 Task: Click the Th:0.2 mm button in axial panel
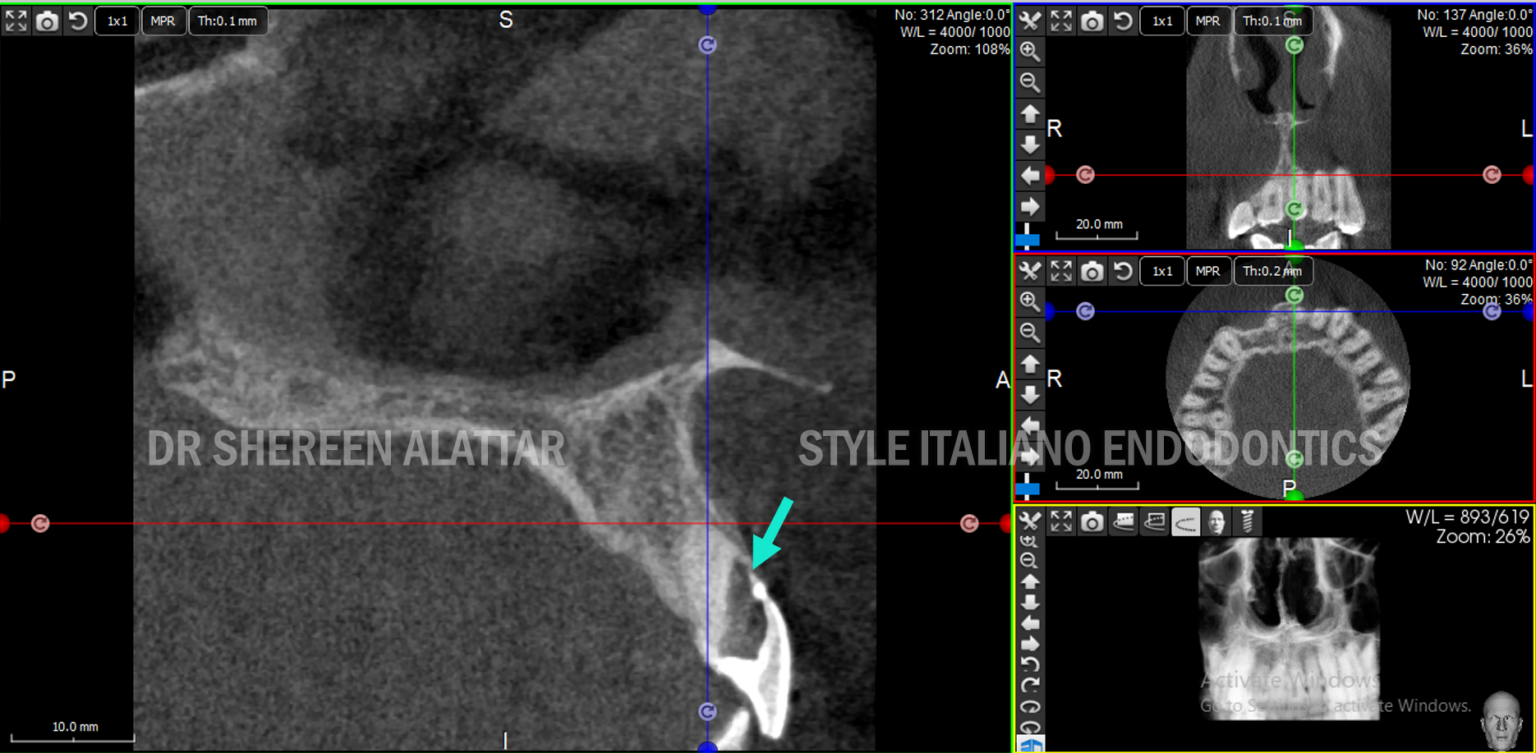coord(1273,270)
